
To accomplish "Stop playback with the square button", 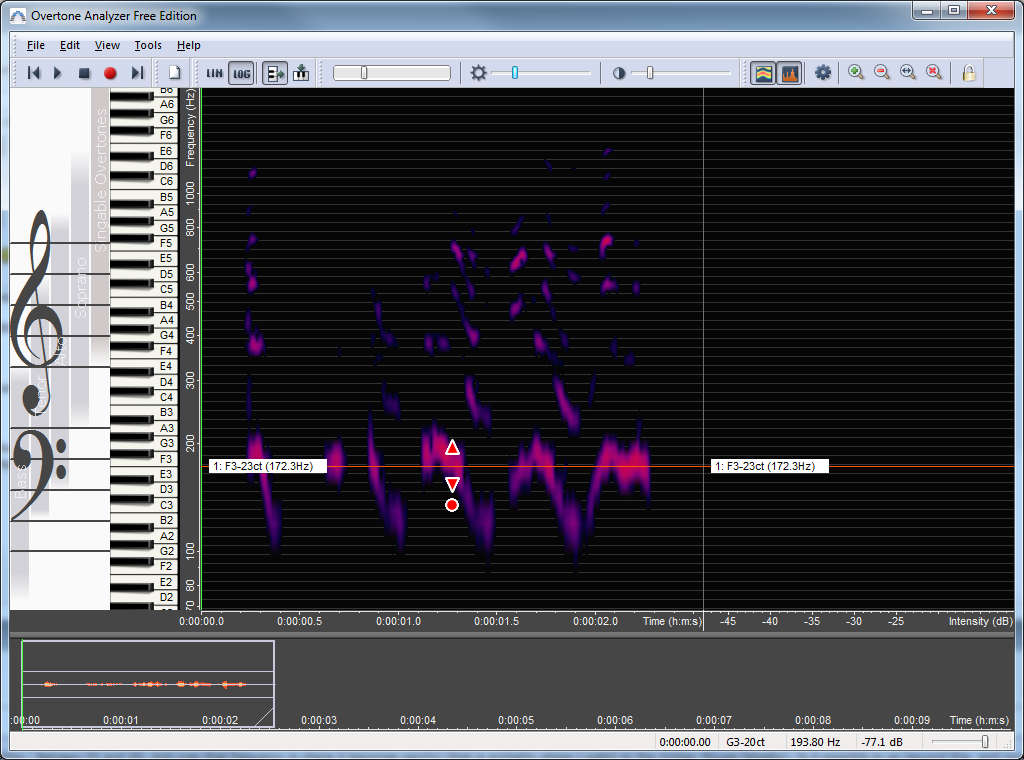I will click(x=84, y=73).
